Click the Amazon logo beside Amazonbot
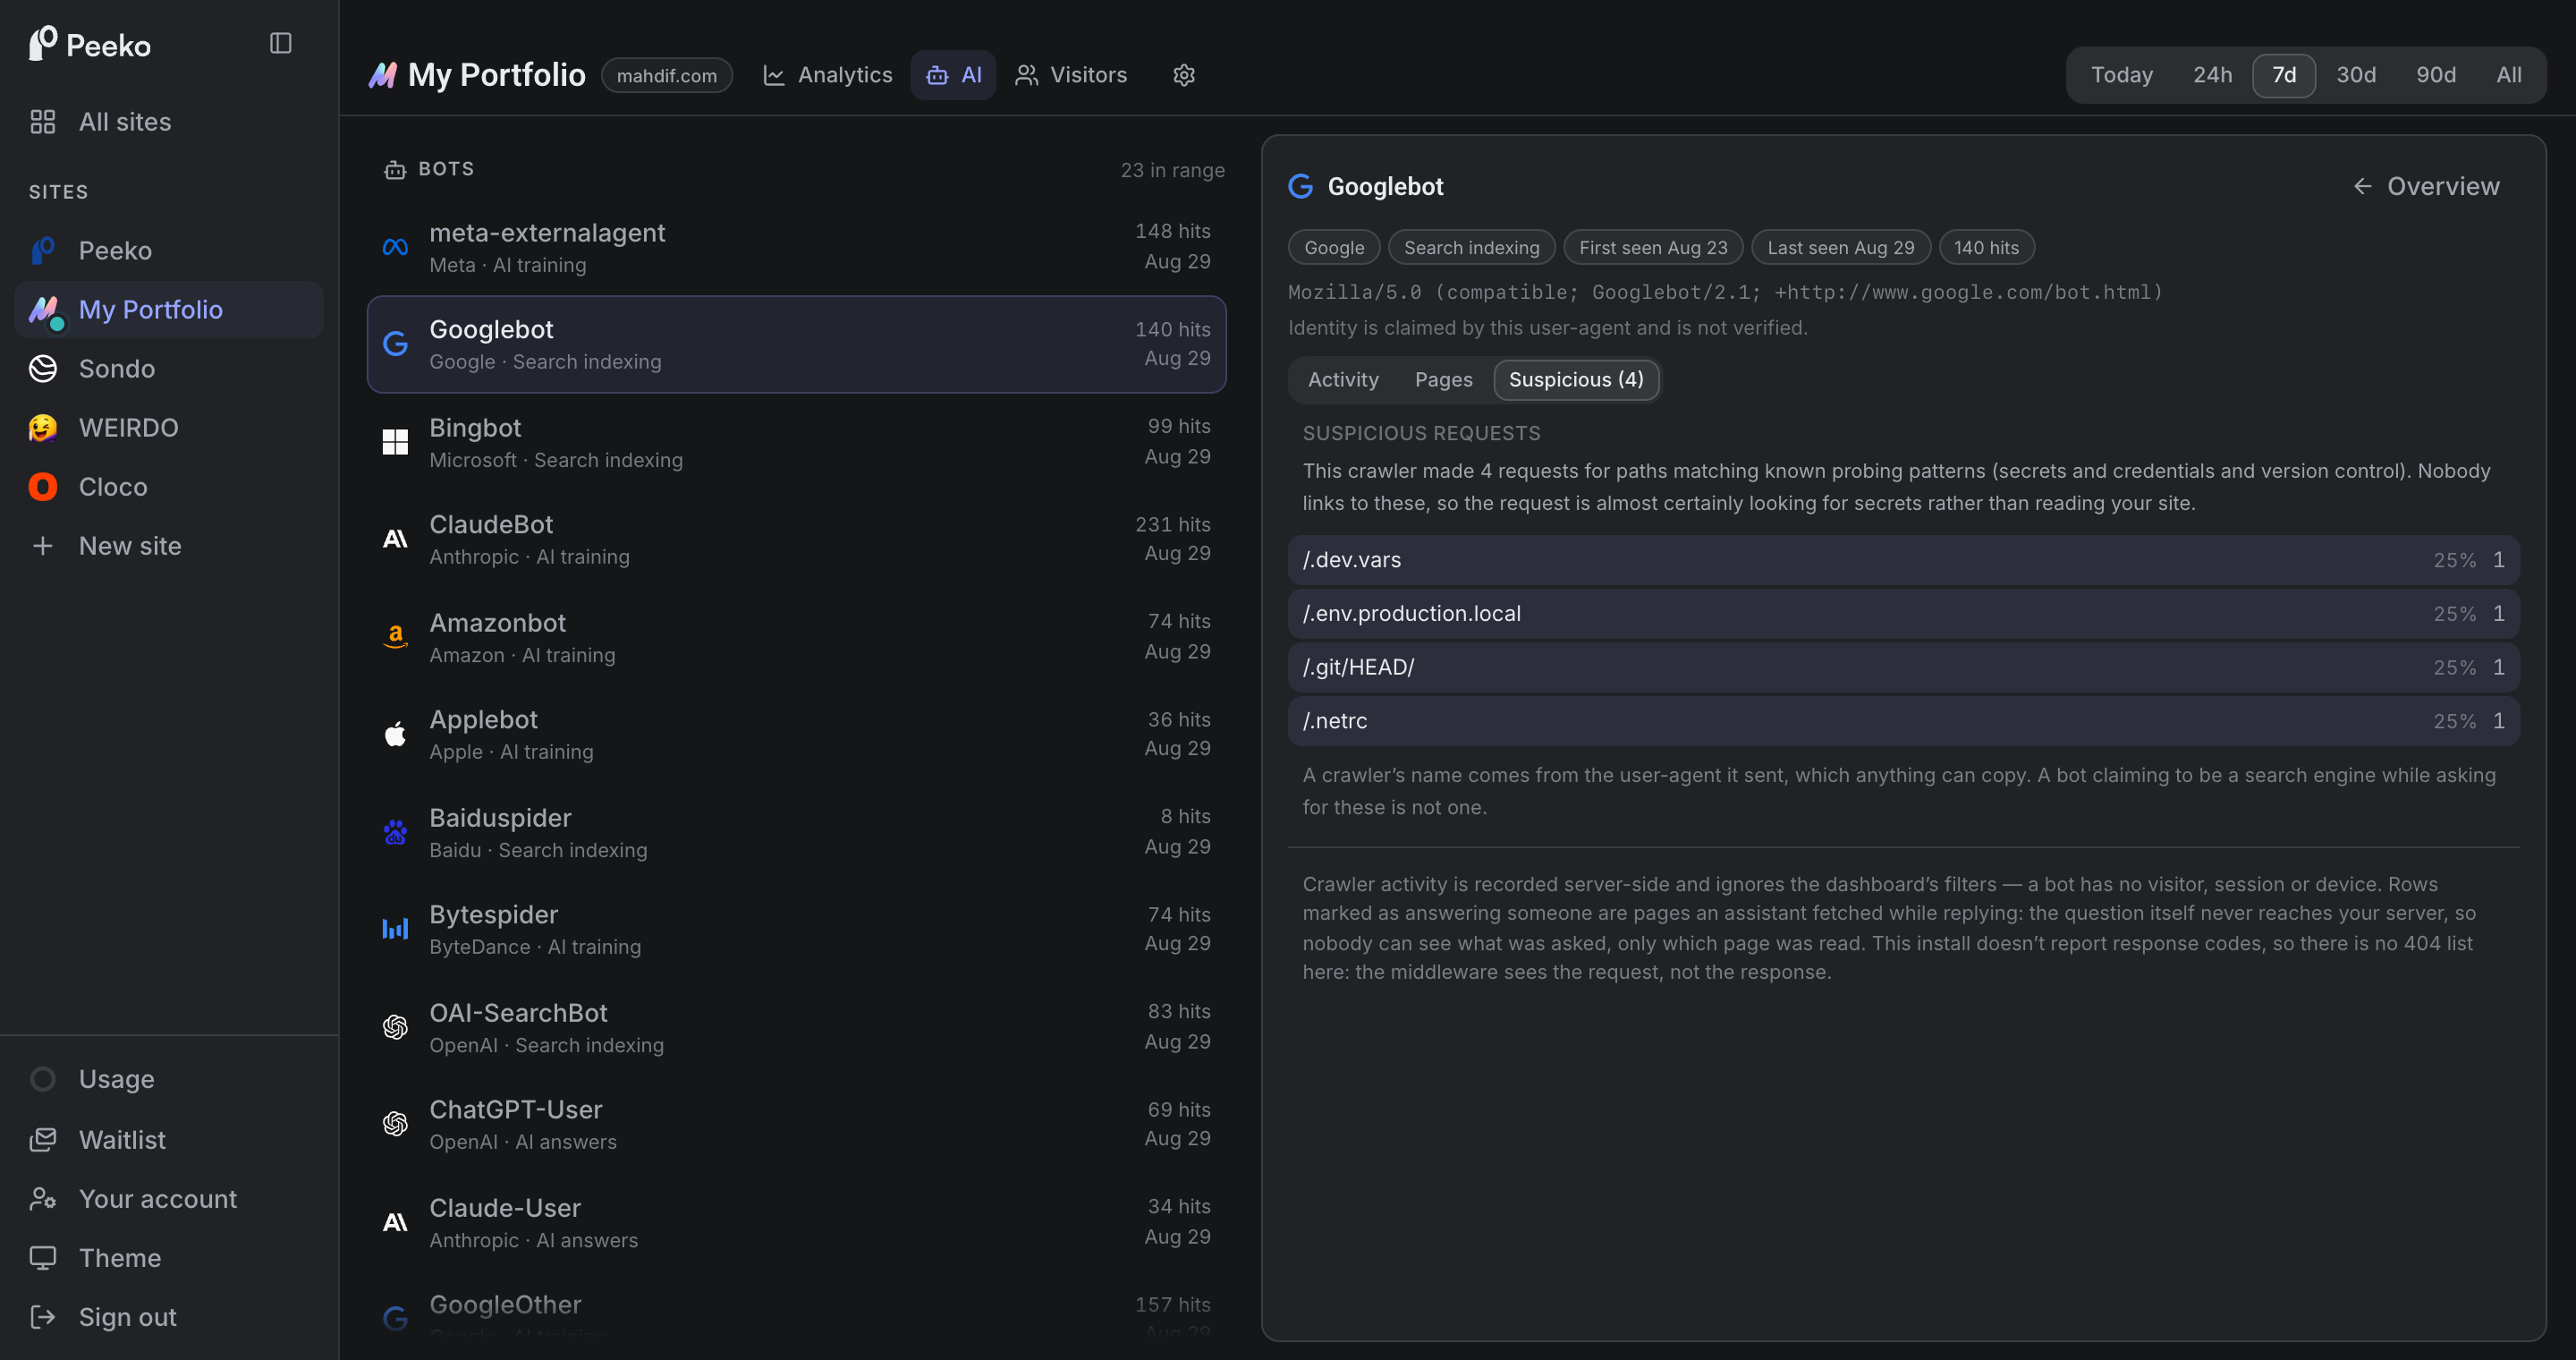This screenshot has height=1360, width=2576. [x=395, y=637]
